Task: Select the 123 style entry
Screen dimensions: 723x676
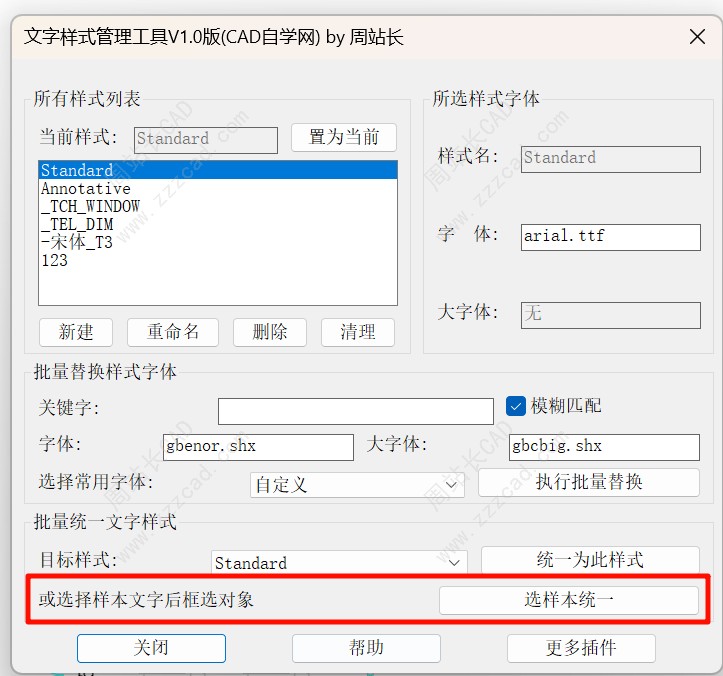Action: 55,261
